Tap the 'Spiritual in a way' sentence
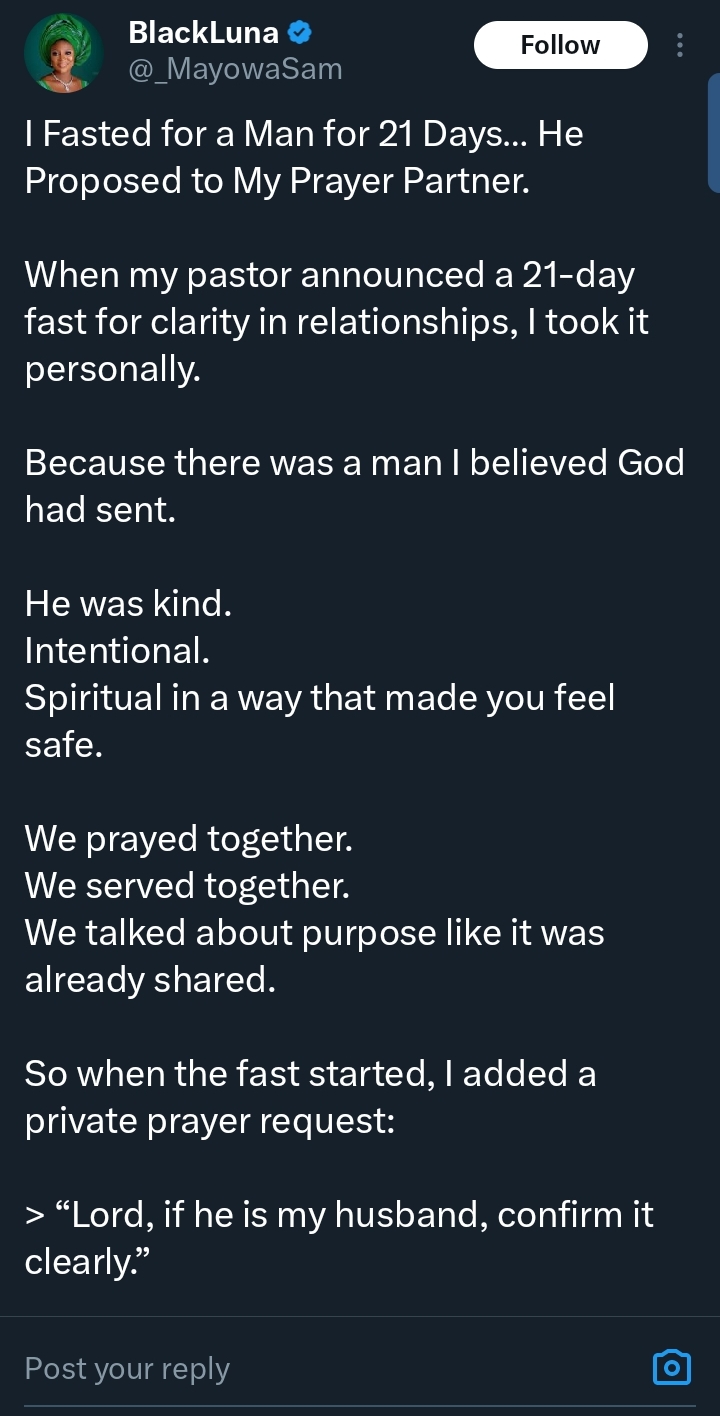Screen dimensions: 720x1416 tap(320, 697)
